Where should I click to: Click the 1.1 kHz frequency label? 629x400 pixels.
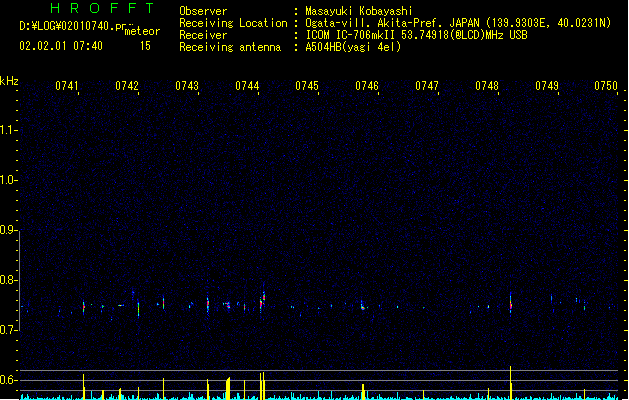pyautogui.click(x=8, y=130)
